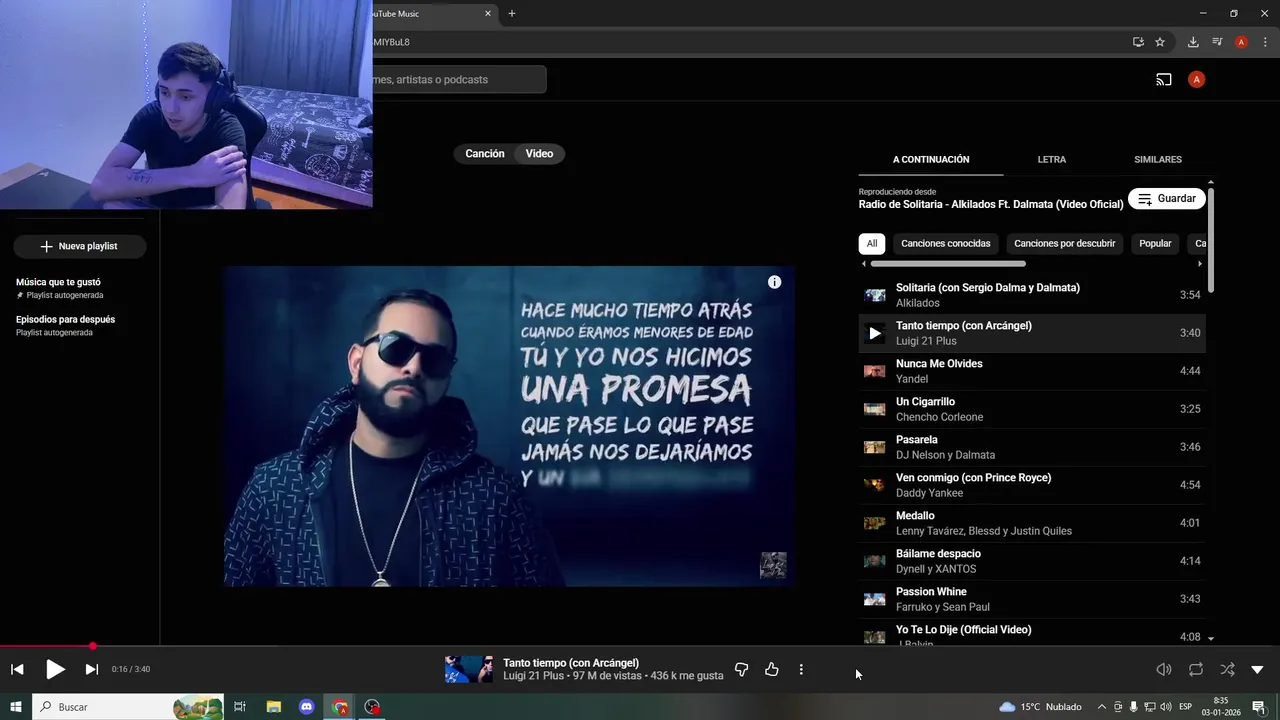Viewport: 1280px width, 720px height.
Task: Click the filter chips horizontal scrollbar
Action: [948, 264]
